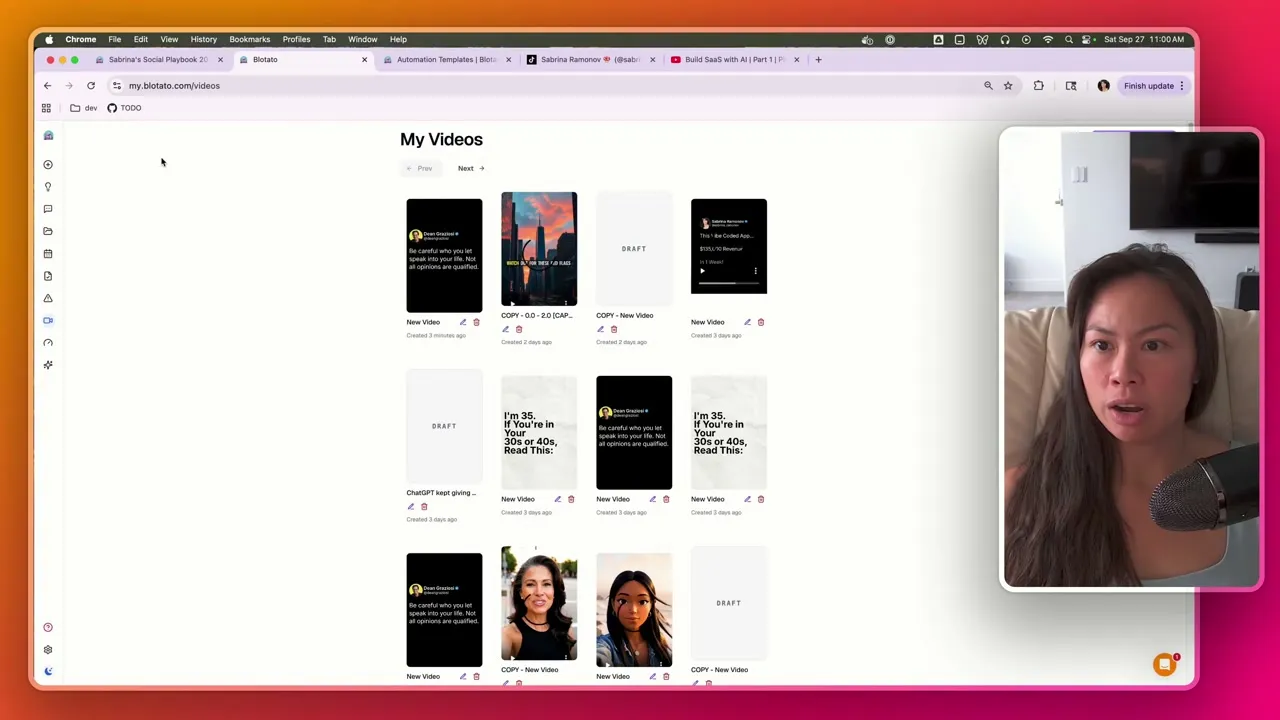Viewport: 1280px width, 720px height.
Task: Open the TODO GitHub bookmark
Action: [x=124, y=108]
